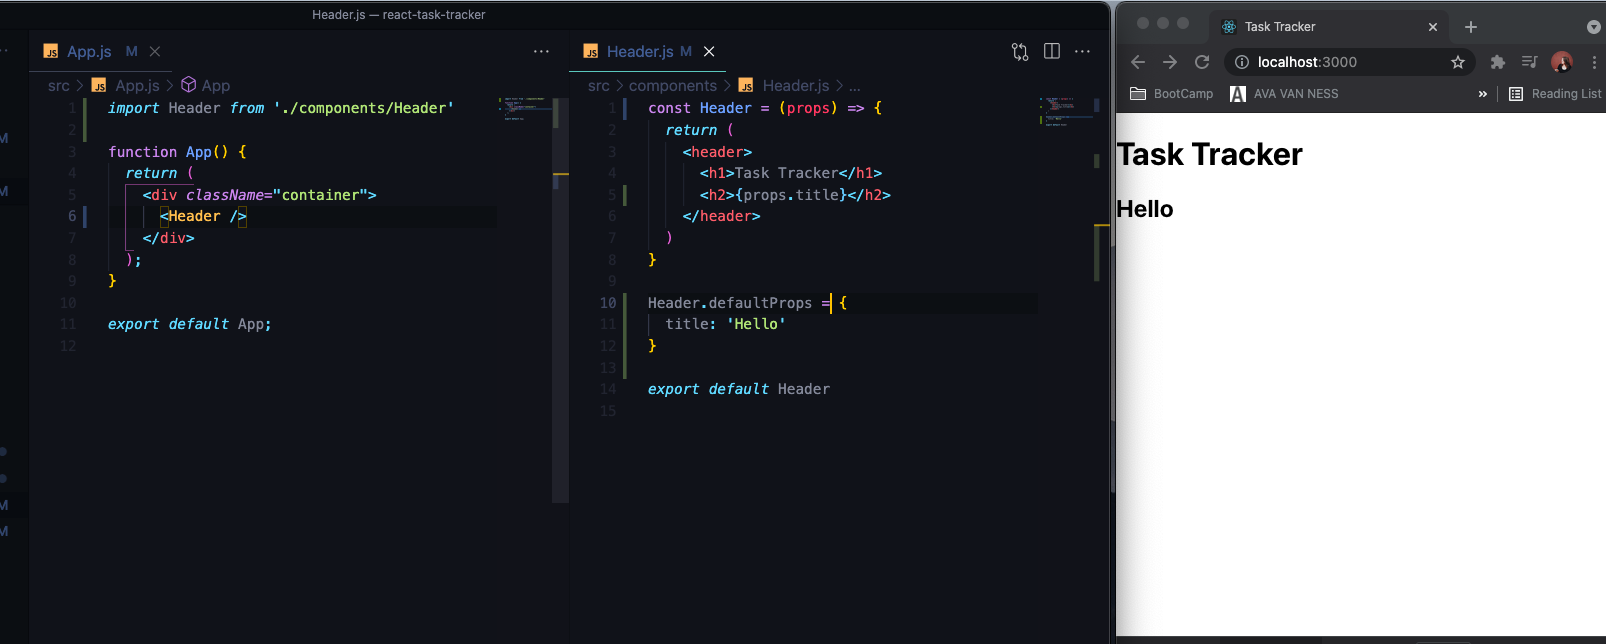
Task: Click line number 6 in App.js
Action: pos(72,216)
